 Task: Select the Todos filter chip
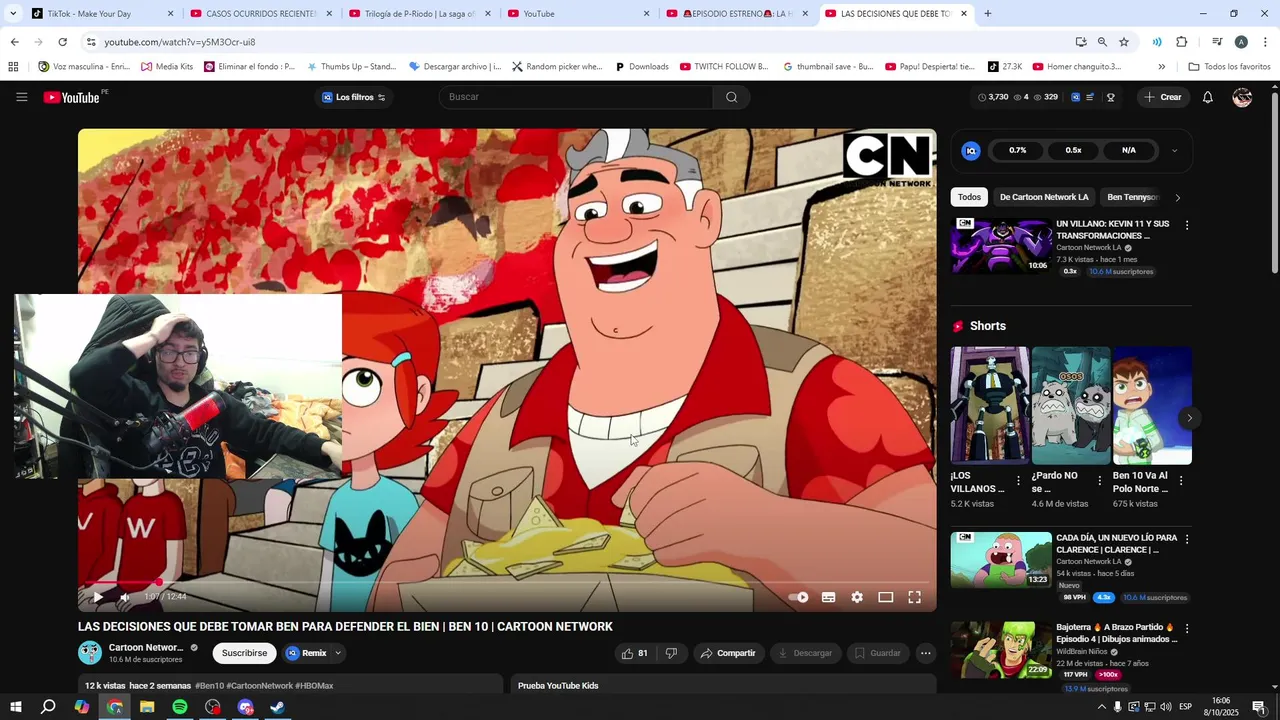[x=969, y=197]
